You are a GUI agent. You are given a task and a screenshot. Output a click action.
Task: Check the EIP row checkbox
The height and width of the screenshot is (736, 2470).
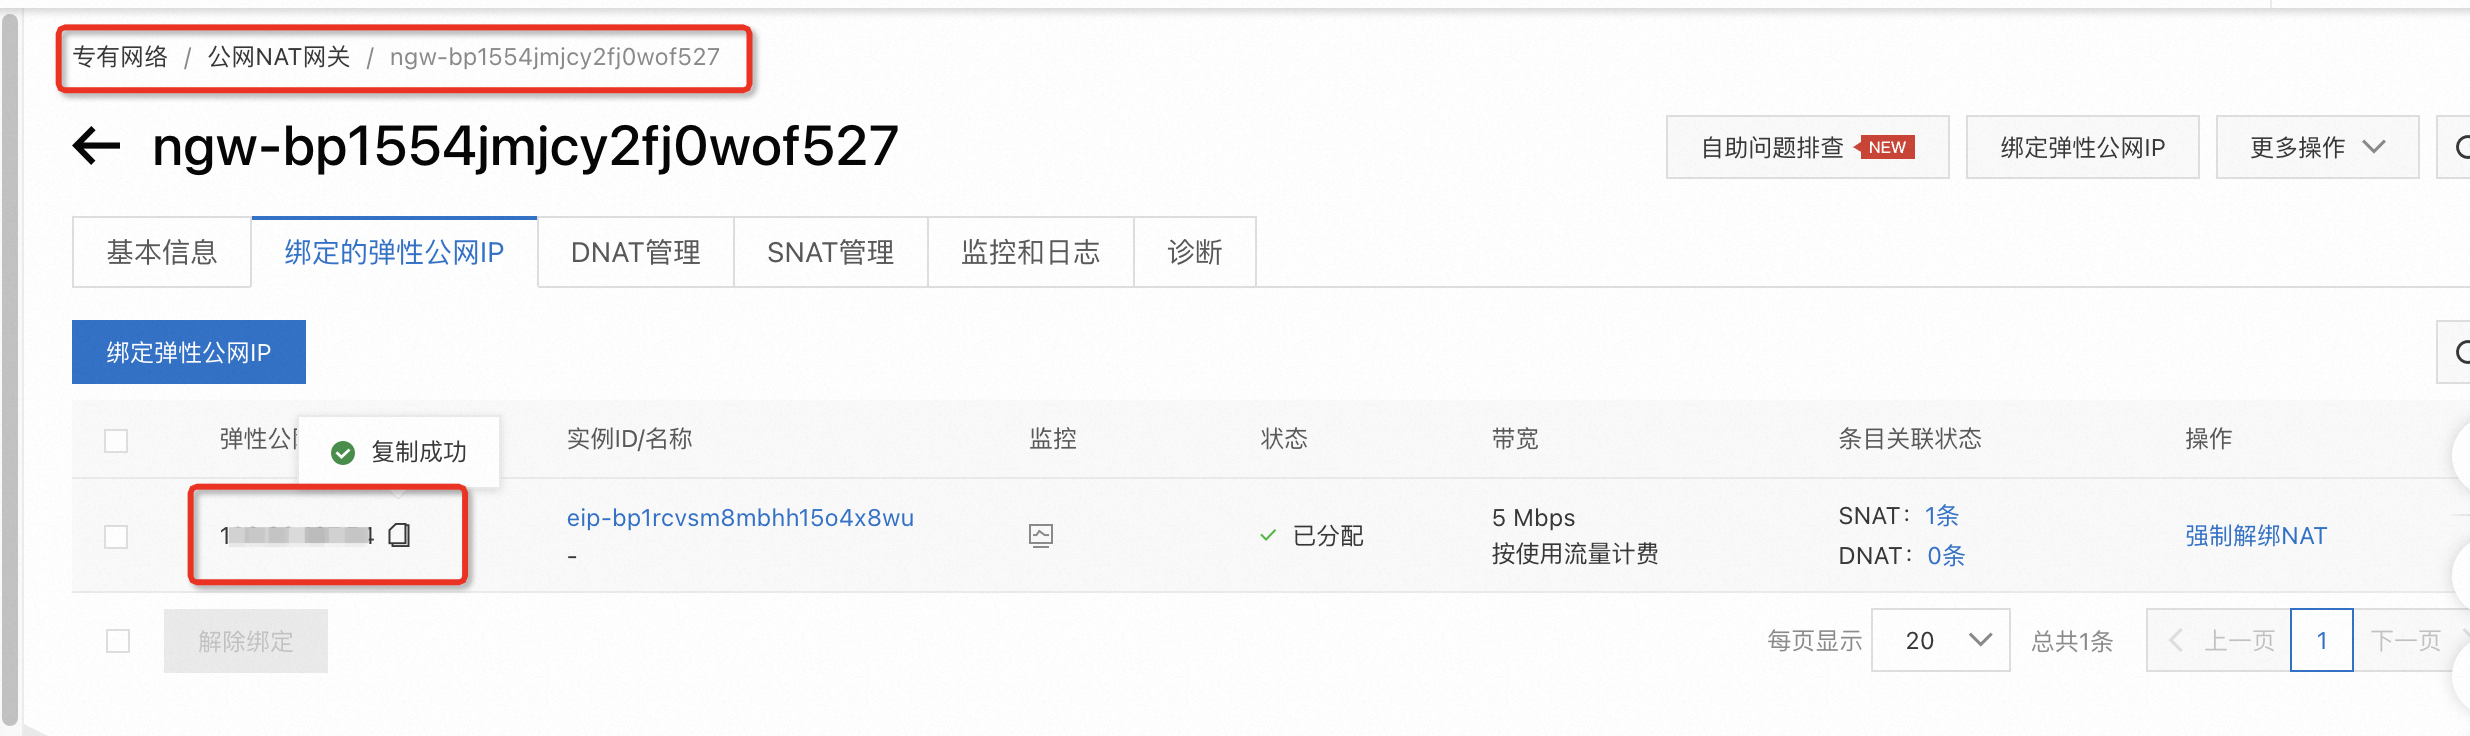coord(116,536)
